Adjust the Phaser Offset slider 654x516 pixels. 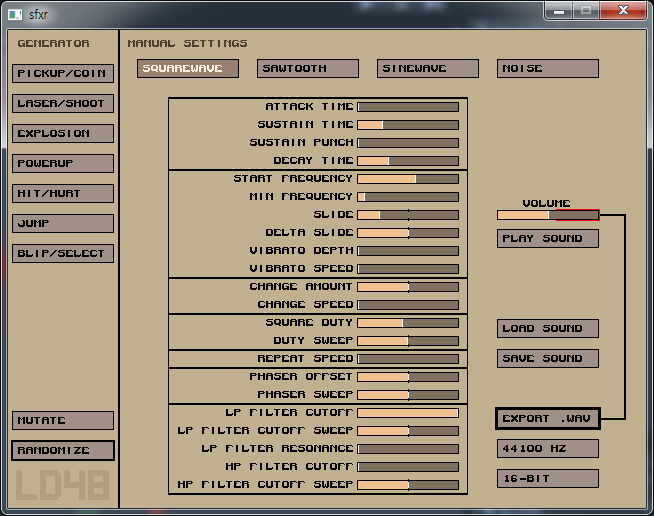[x=408, y=377]
